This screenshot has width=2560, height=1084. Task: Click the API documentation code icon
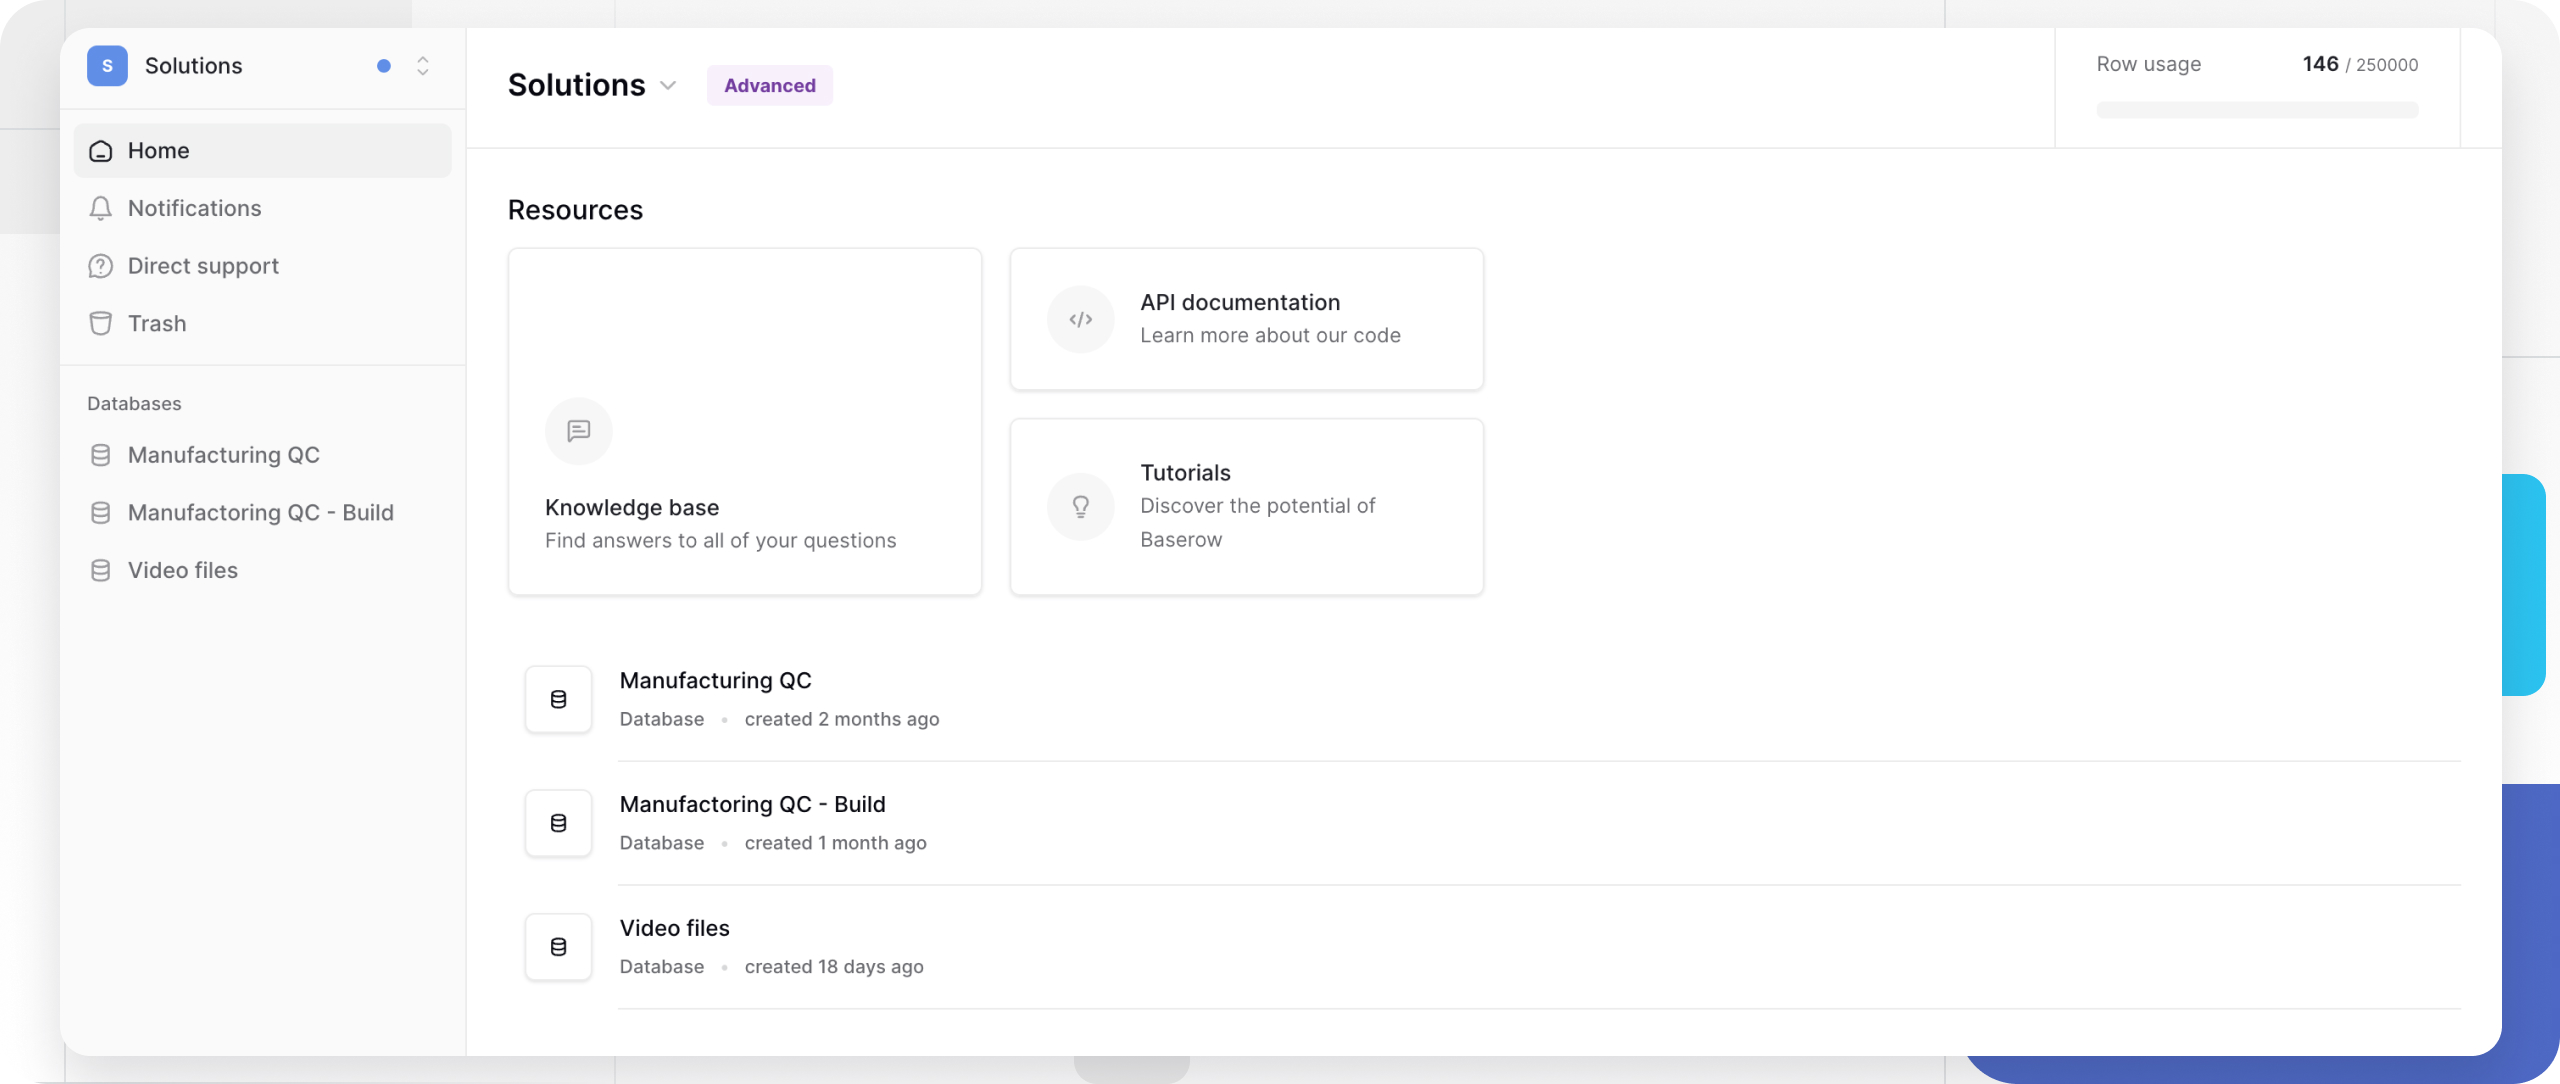click(x=1080, y=319)
